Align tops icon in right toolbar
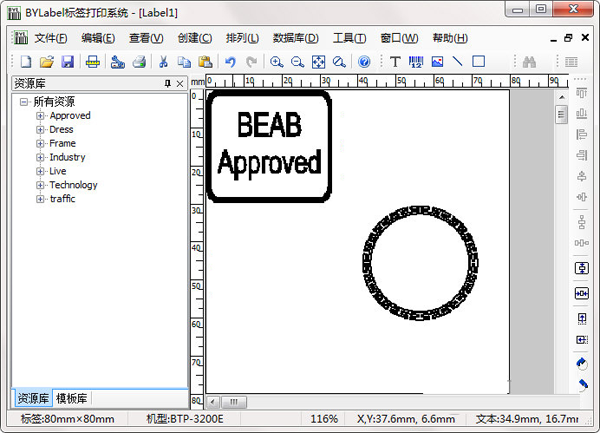600x433 pixels. tap(582, 93)
